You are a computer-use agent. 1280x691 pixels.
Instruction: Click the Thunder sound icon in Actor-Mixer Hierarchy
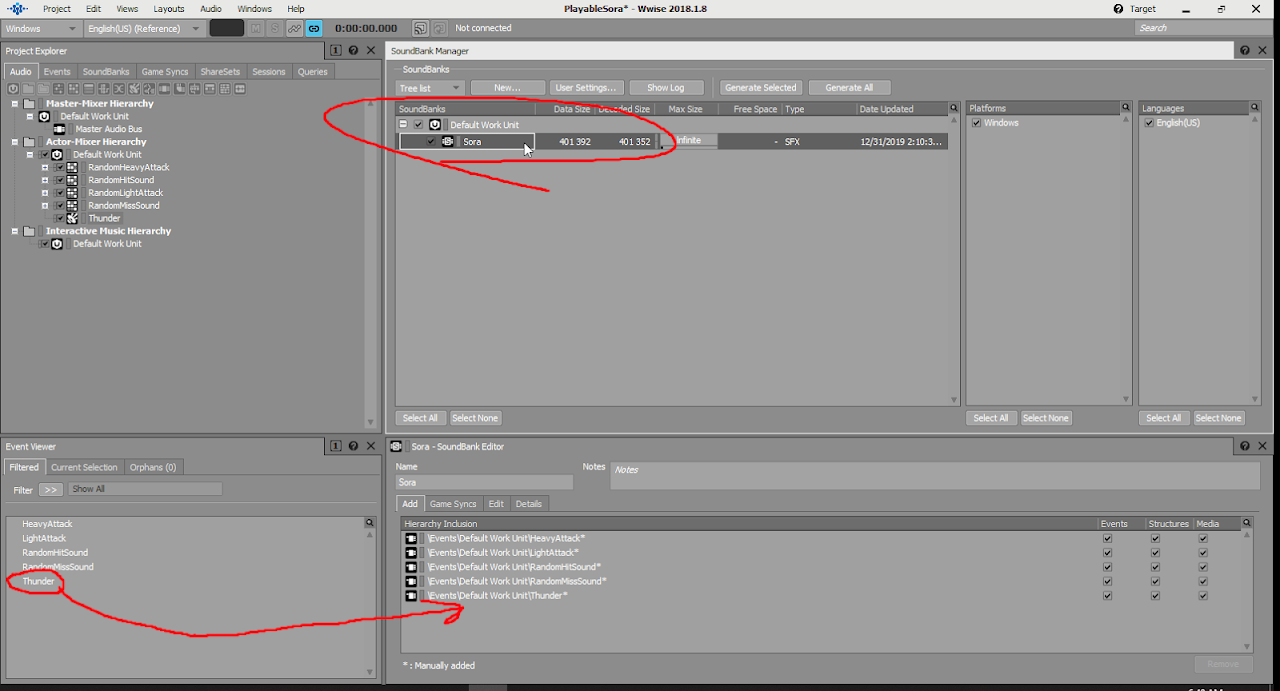pyautogui.click(x=72, y=218)
